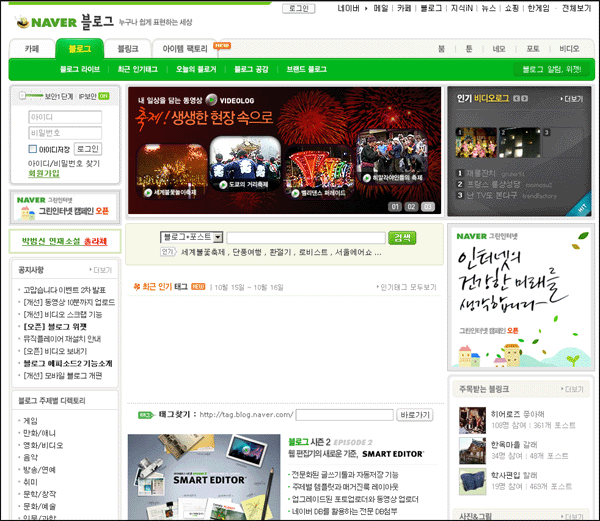Click the VIDEOLOG round logo icon

click(x=211, y=100)
